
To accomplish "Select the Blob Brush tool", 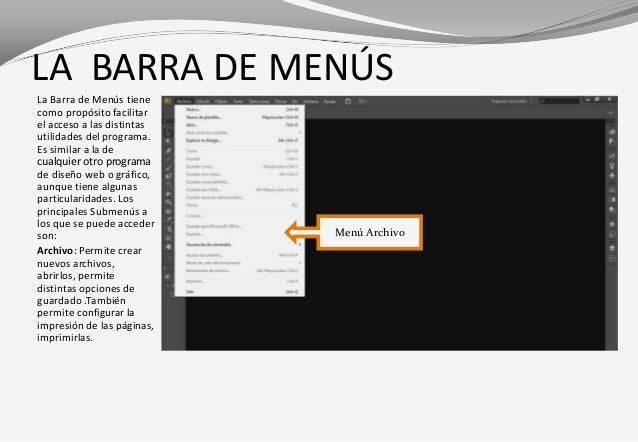I will pyautogui.click(x=168, y=176).
